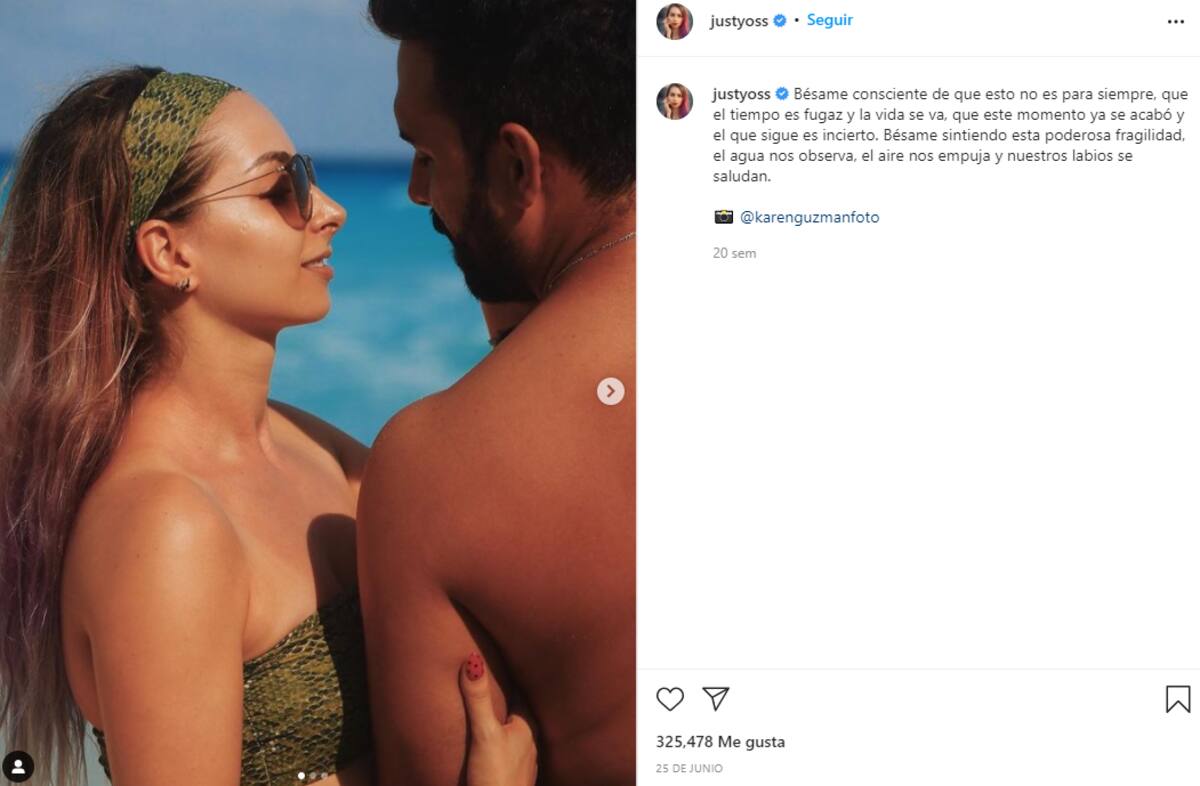Open the justyoss username in the header

tap(740, 21)
